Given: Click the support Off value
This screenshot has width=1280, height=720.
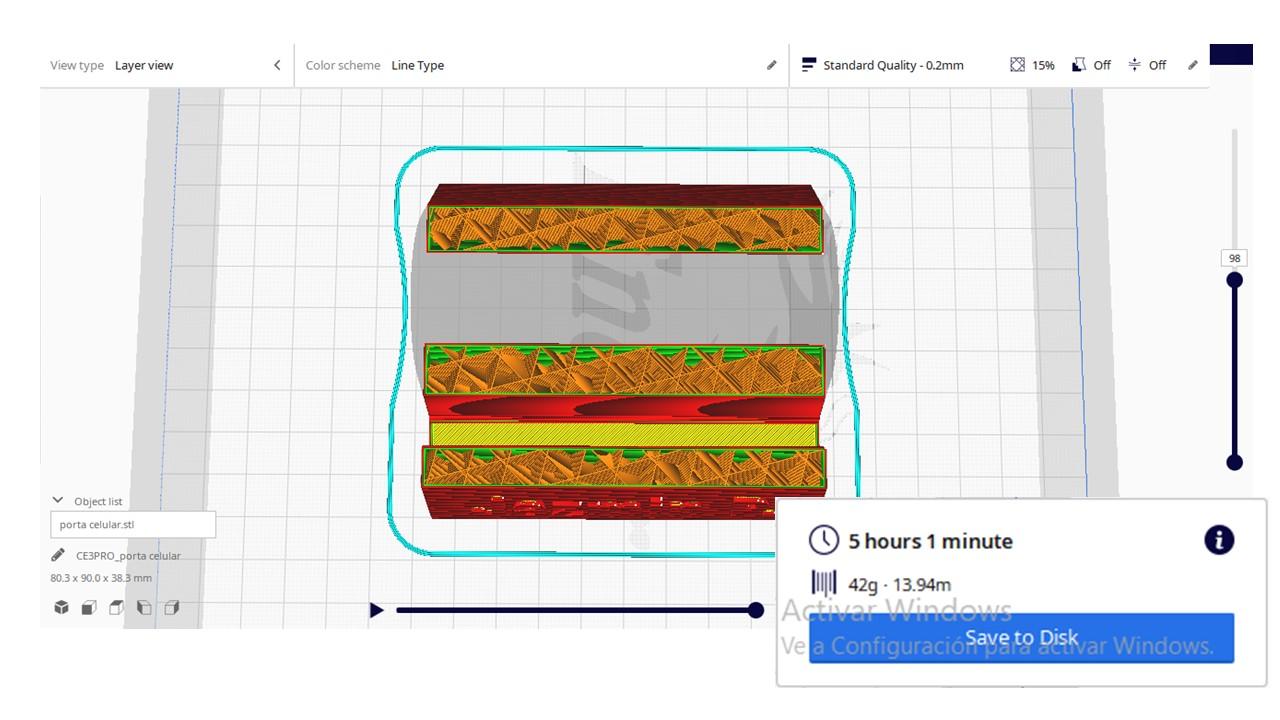Looking at the screenshot, I should pyautogui.click(x=1102, y=65).
